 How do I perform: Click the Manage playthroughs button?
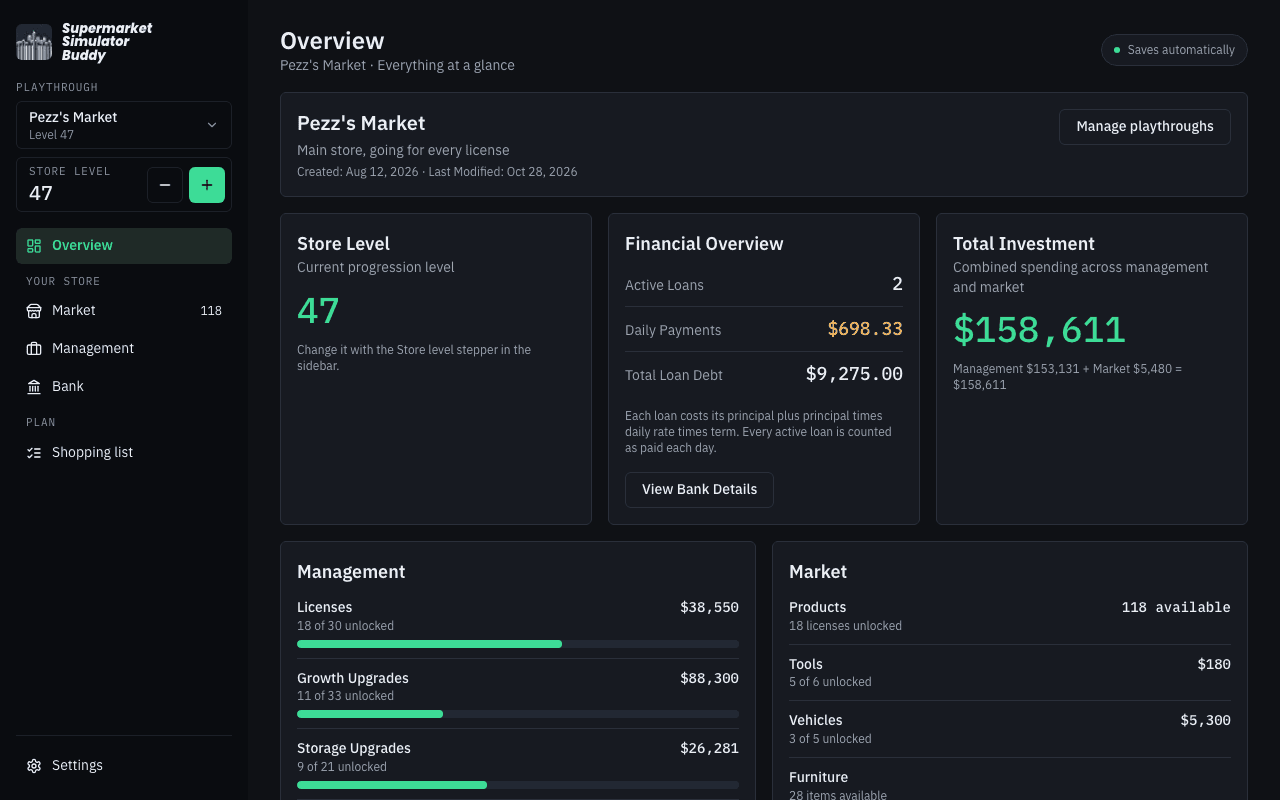tap(1145, 127)
